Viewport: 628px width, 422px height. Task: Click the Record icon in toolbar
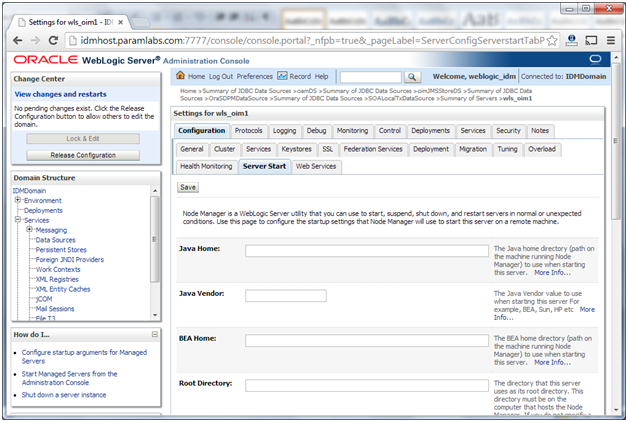click(282, 76)
